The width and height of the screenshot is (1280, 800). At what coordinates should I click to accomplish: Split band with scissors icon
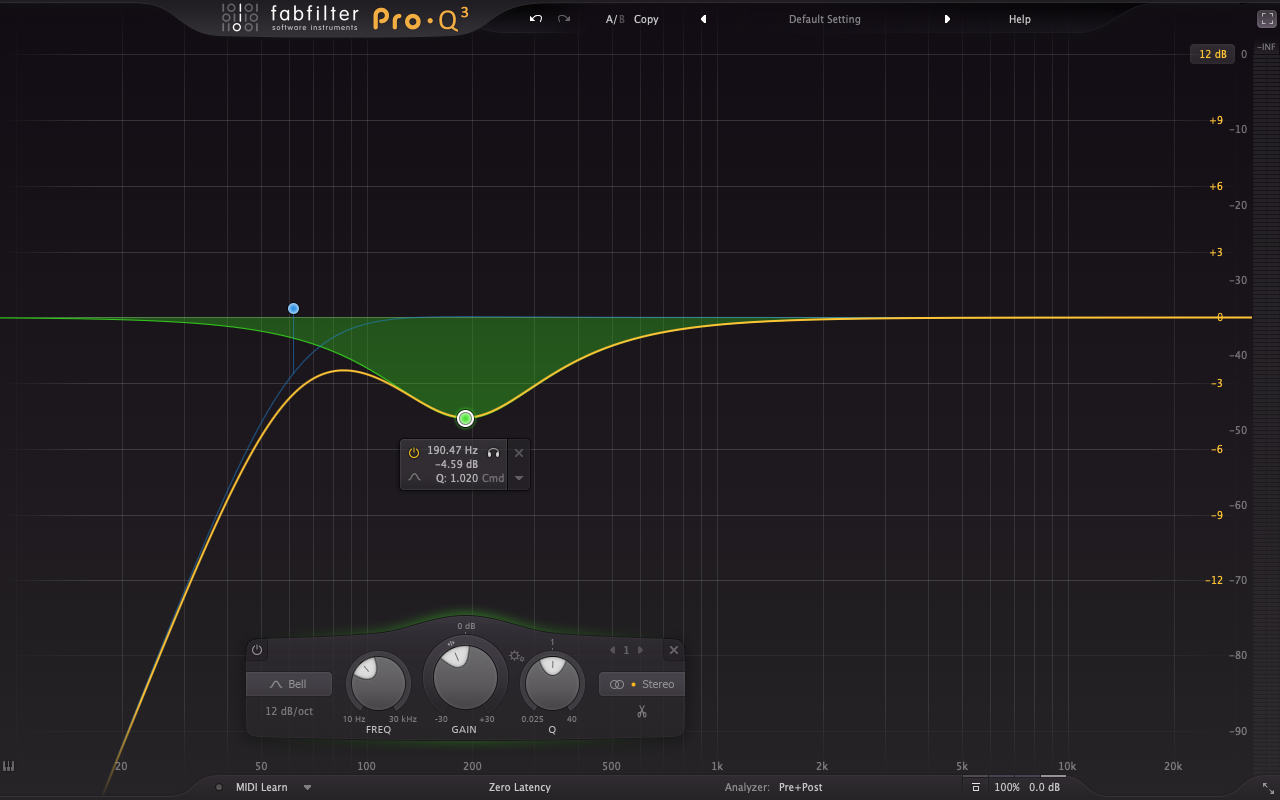[642, 712]
